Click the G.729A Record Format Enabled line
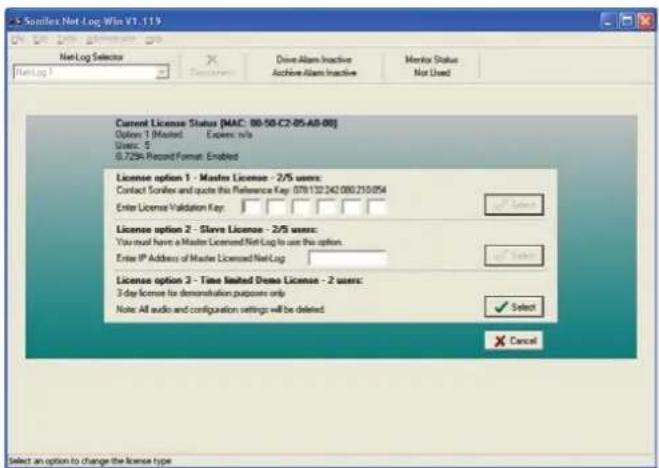 click(177, 157)
